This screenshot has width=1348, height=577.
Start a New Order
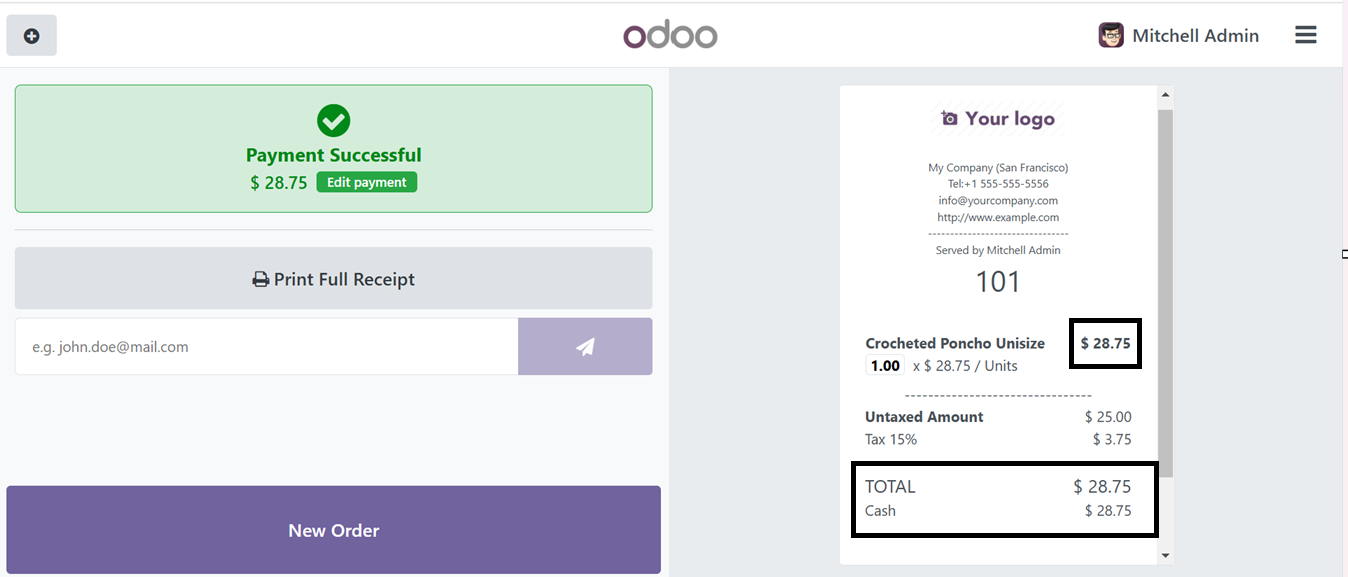(334, 530)
